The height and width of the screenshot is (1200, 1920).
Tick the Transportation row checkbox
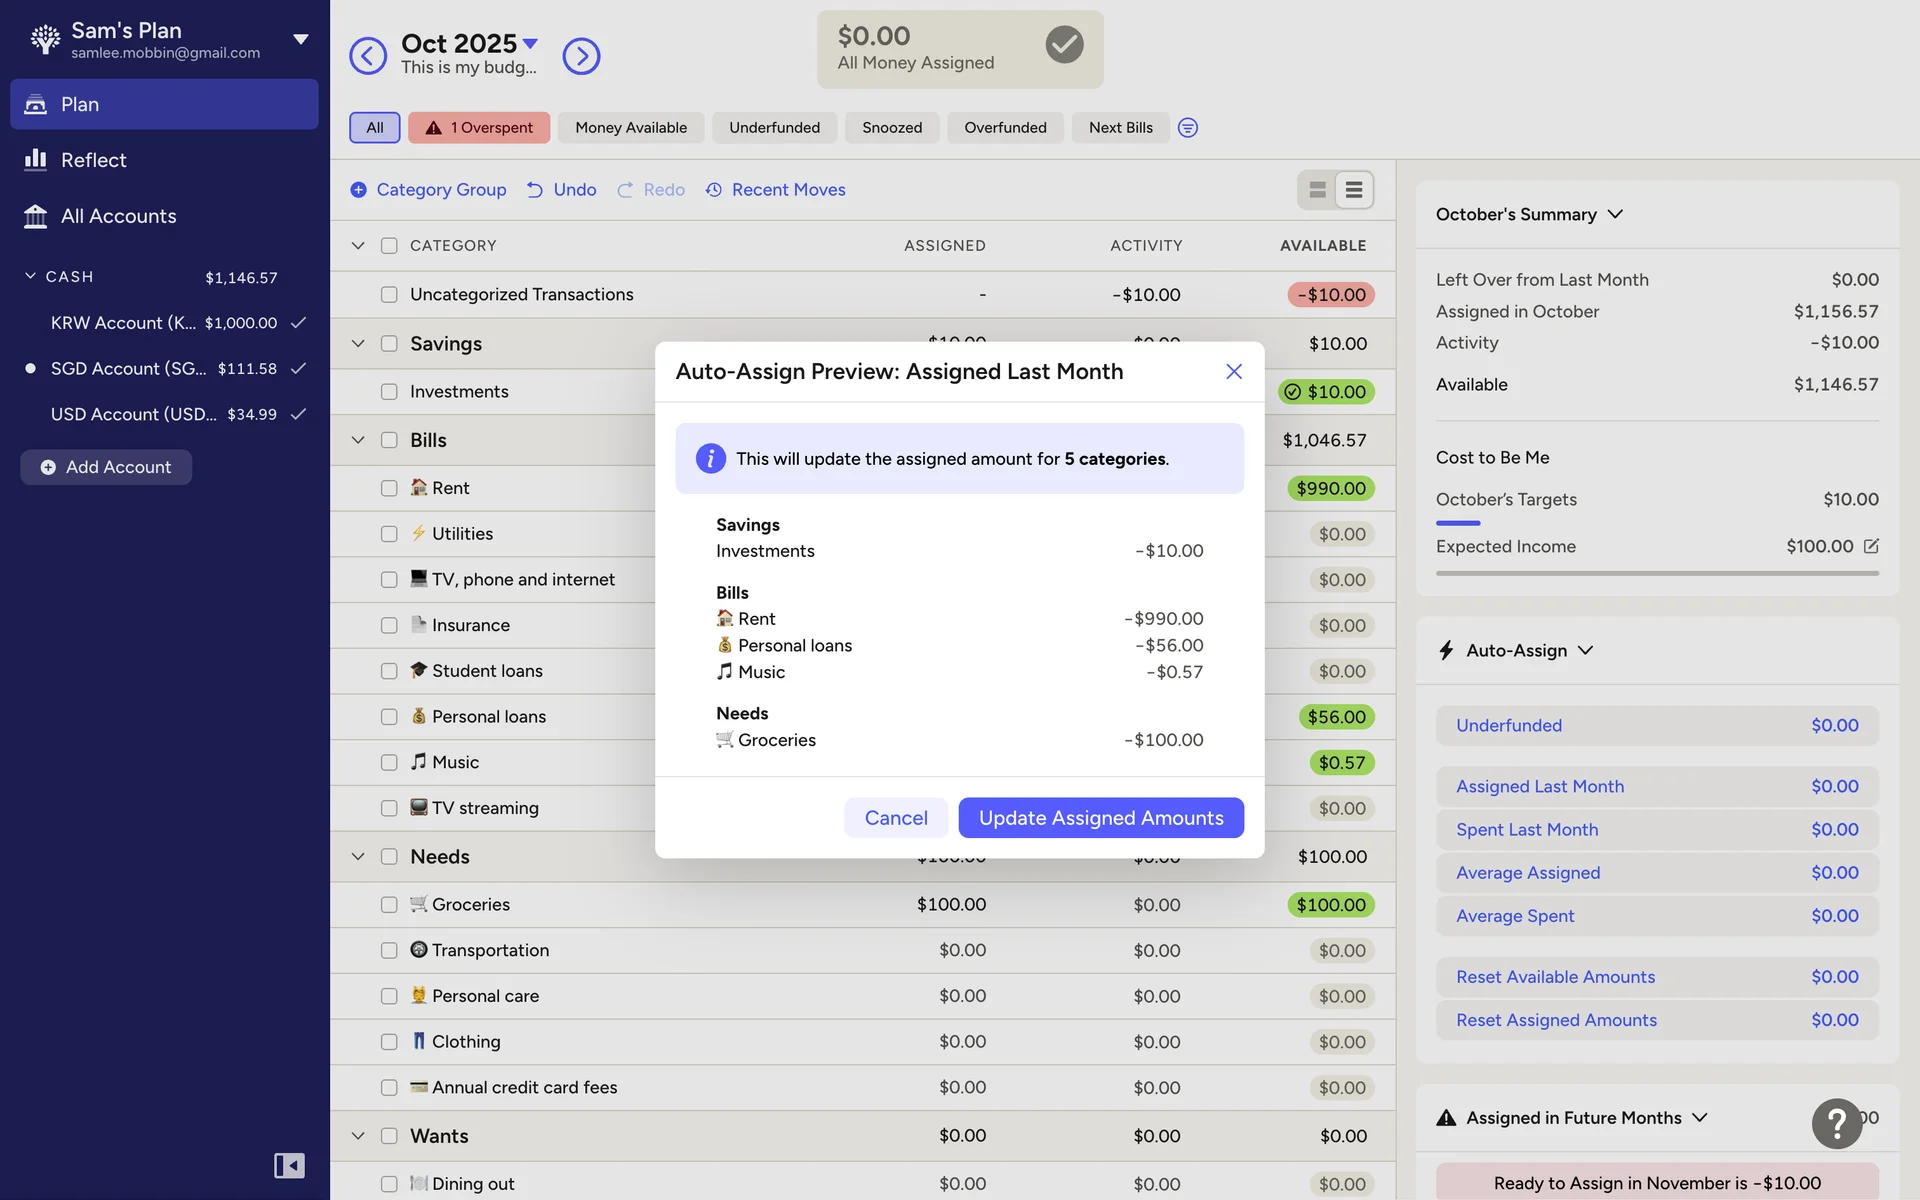(389, 951)
